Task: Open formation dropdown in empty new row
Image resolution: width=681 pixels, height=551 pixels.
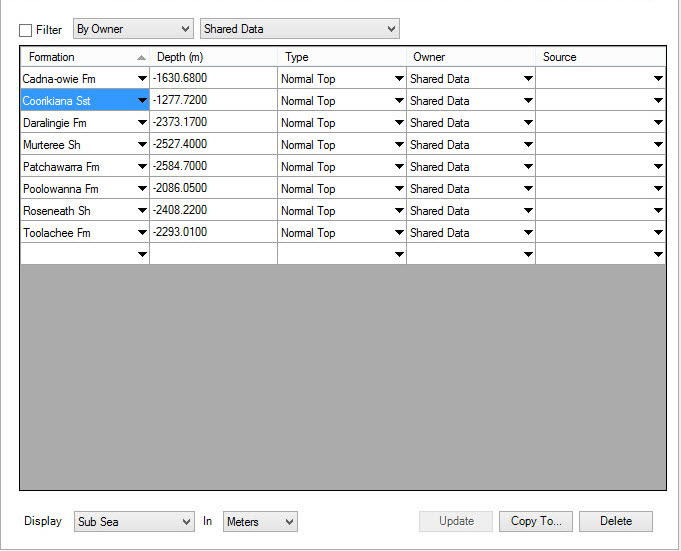Action: pyautogui.click(x=143, y=255)
